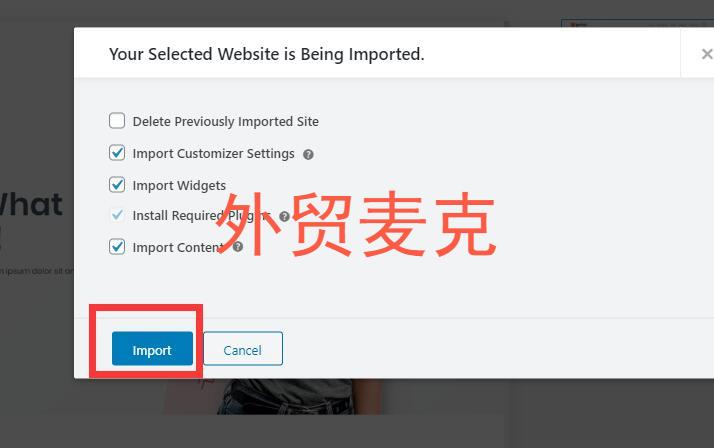Uncheck the Import Customizer Settings checkbox
Screen dimensions: 714x448
click(117, 153)
